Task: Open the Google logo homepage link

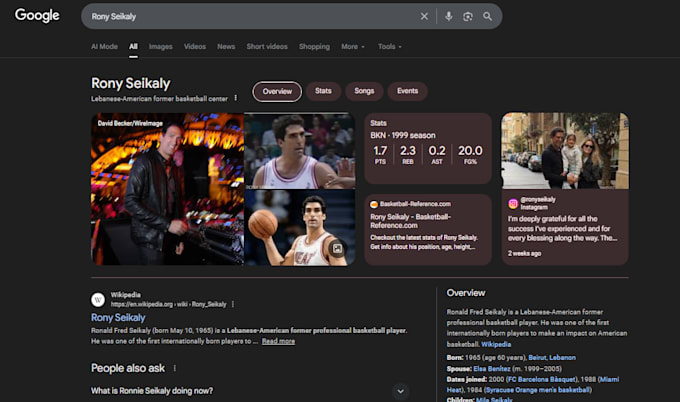Action: point(37,15)
